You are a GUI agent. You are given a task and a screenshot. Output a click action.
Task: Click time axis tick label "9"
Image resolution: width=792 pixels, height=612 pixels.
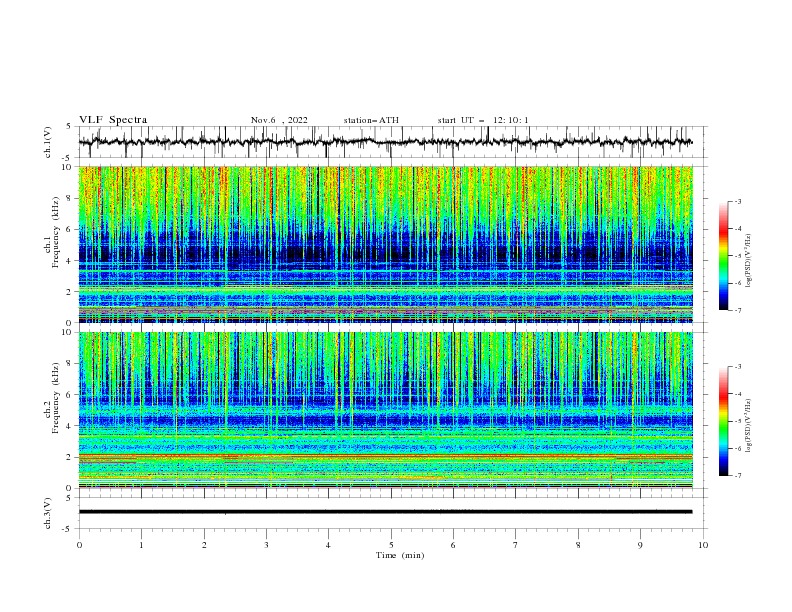(x=640, y=545)
